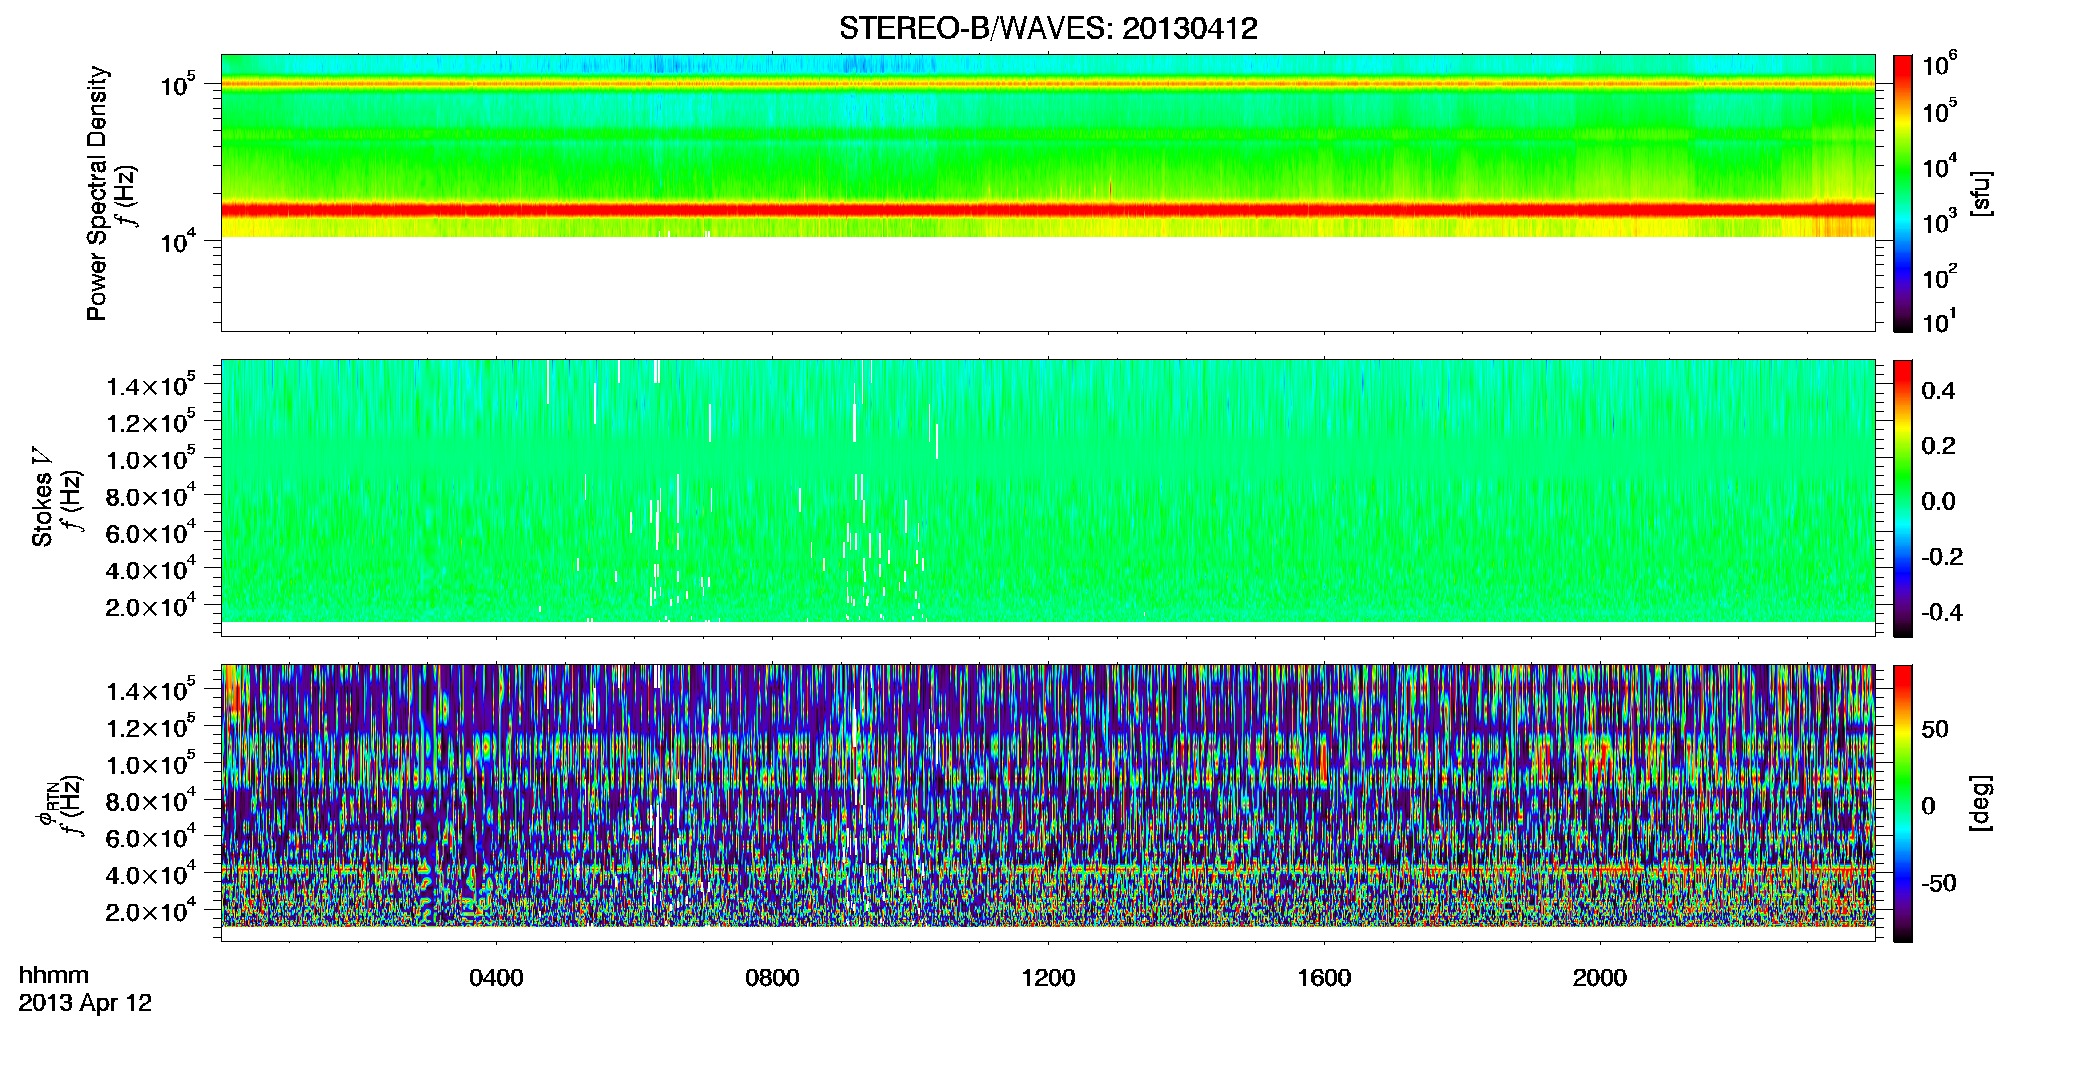The image size is (2096, 1080).
Task: Click the Power Spectral Density color bar
Action: 1903,193
